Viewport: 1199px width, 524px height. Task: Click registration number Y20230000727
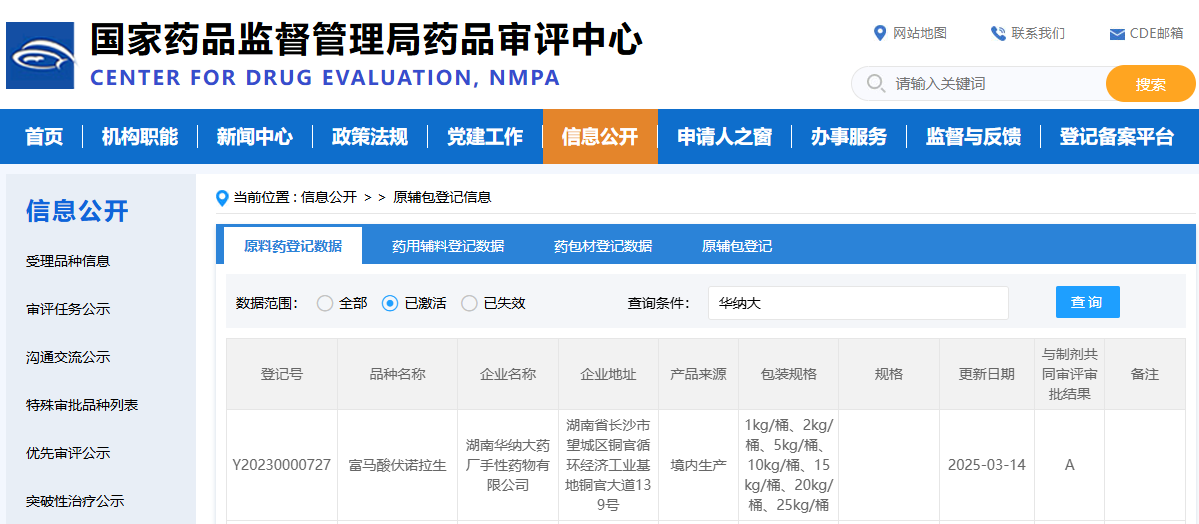pos(281,465)
